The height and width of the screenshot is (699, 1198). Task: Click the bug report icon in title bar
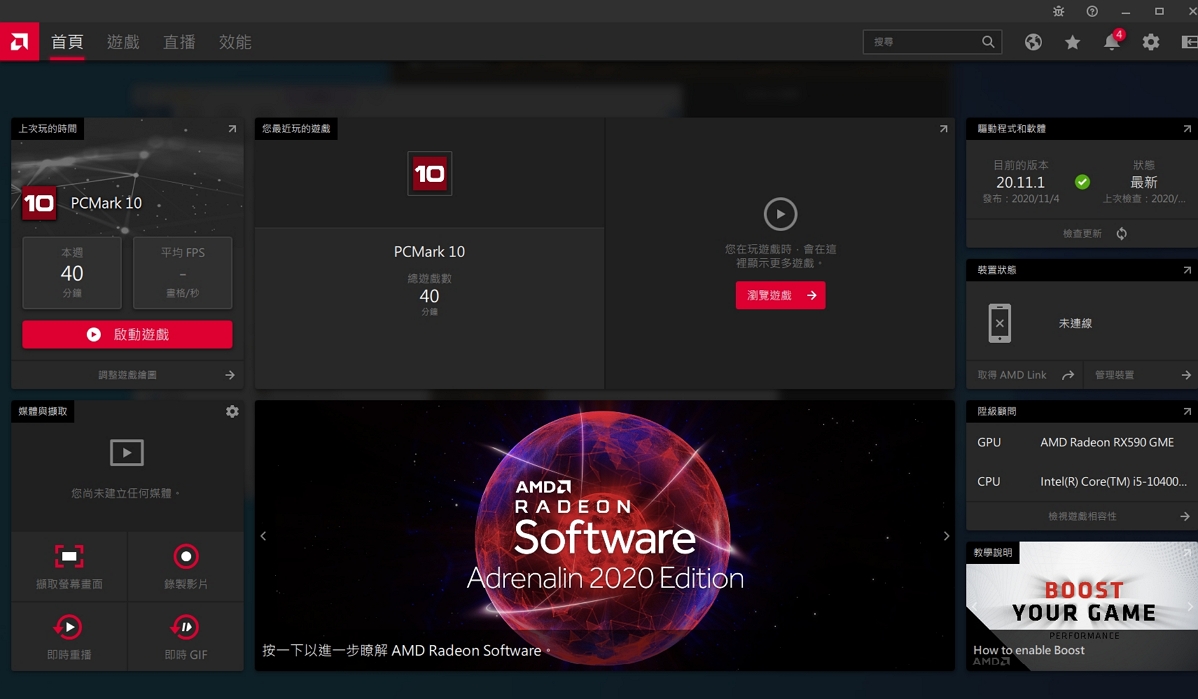pyautogui.click(x=1058, y=11)
